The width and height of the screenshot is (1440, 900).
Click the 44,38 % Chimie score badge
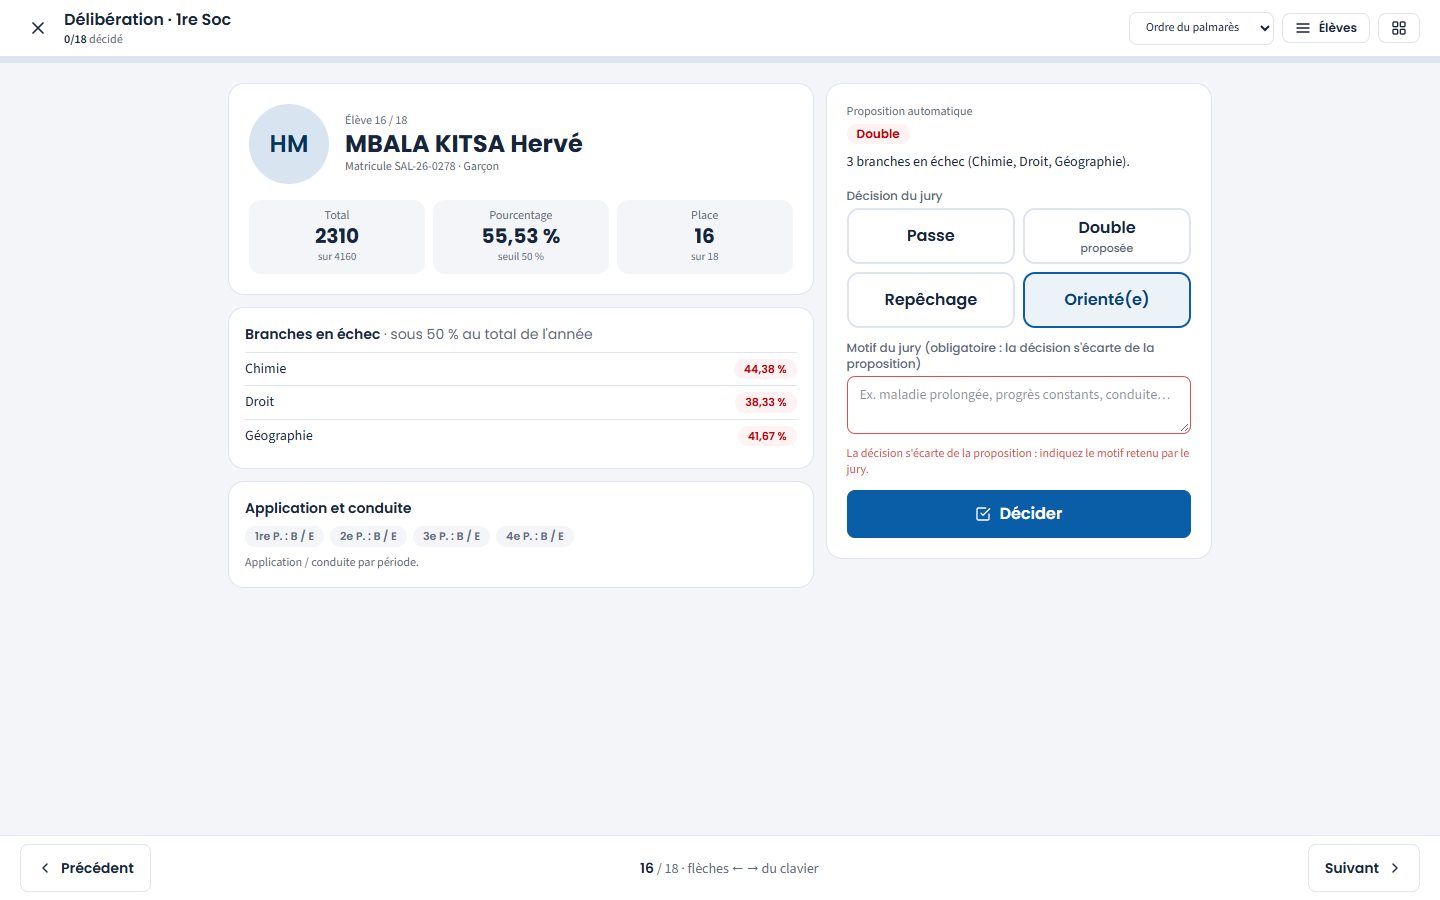click(765, 369)
